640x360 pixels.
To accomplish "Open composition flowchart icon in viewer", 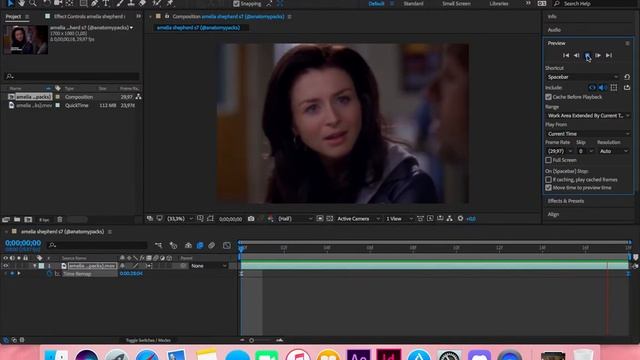I will pos(449,219).
